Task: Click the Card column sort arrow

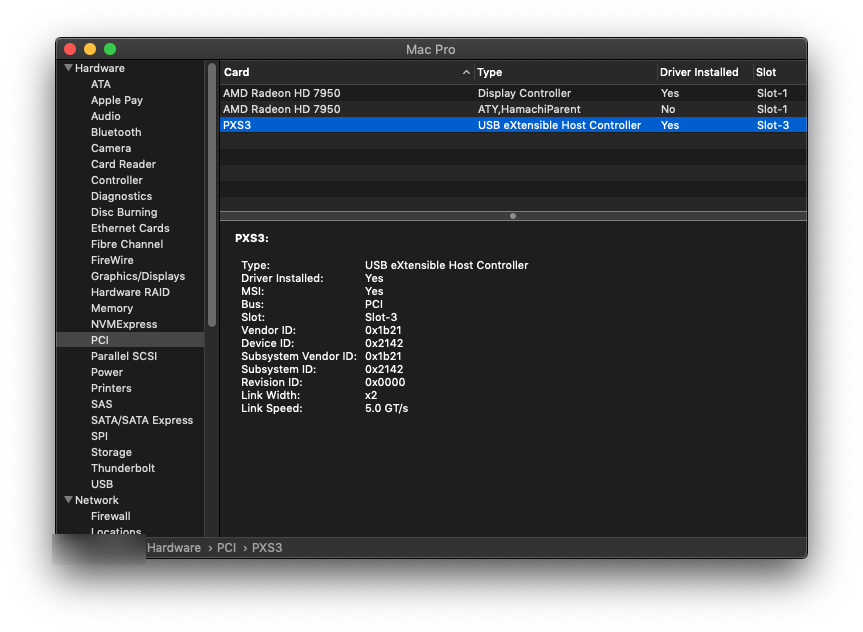Action: point(466,72)
